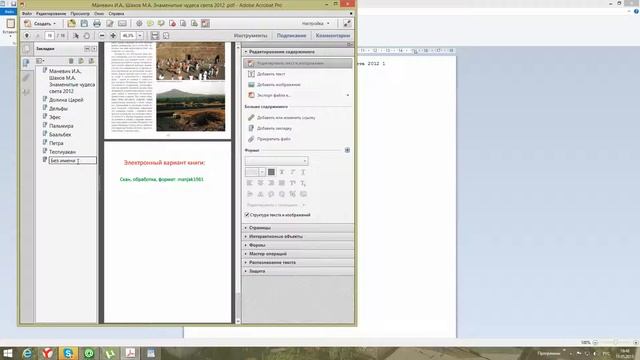Expand the Forms section
Image resolution: width=640 pixels, height=360 pixels.
pos(298,245)
